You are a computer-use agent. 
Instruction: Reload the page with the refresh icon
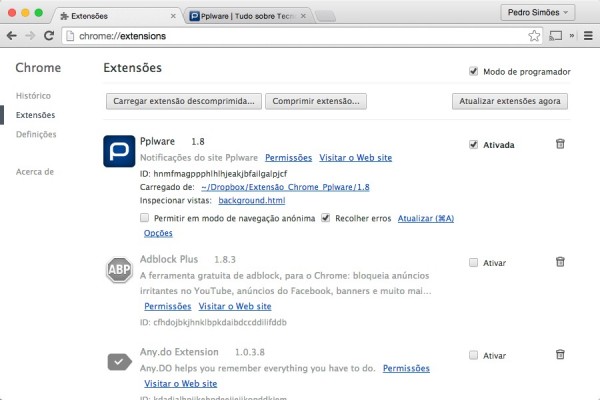tap(49, 36)
